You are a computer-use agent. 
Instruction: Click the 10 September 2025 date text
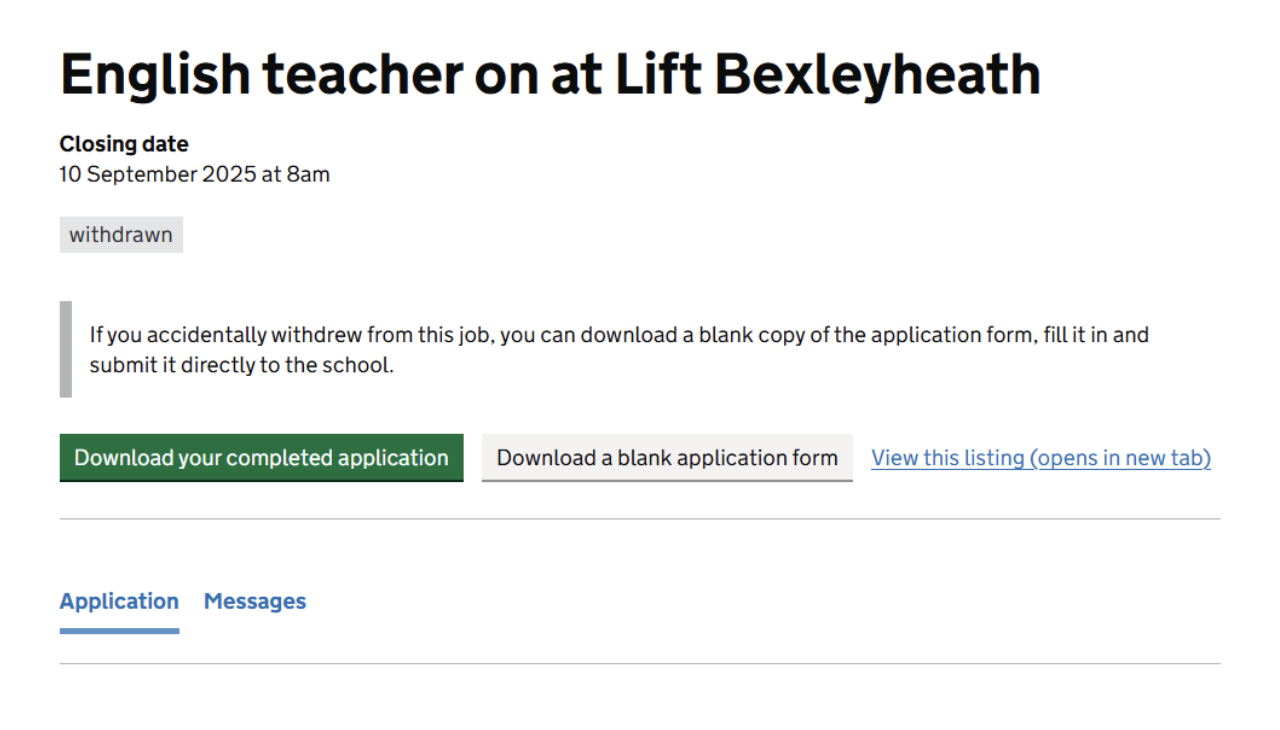156,175
